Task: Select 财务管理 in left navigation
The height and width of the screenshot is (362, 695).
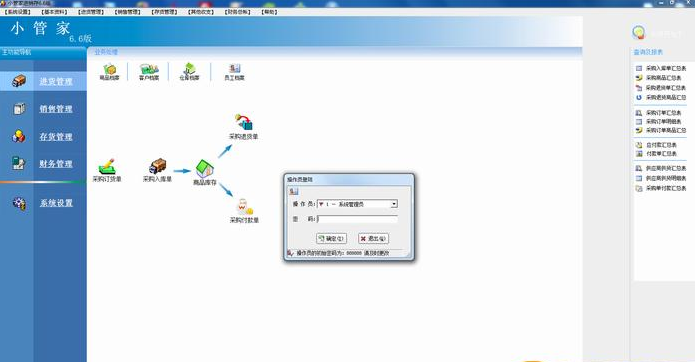Action: [x=56, y=164]
